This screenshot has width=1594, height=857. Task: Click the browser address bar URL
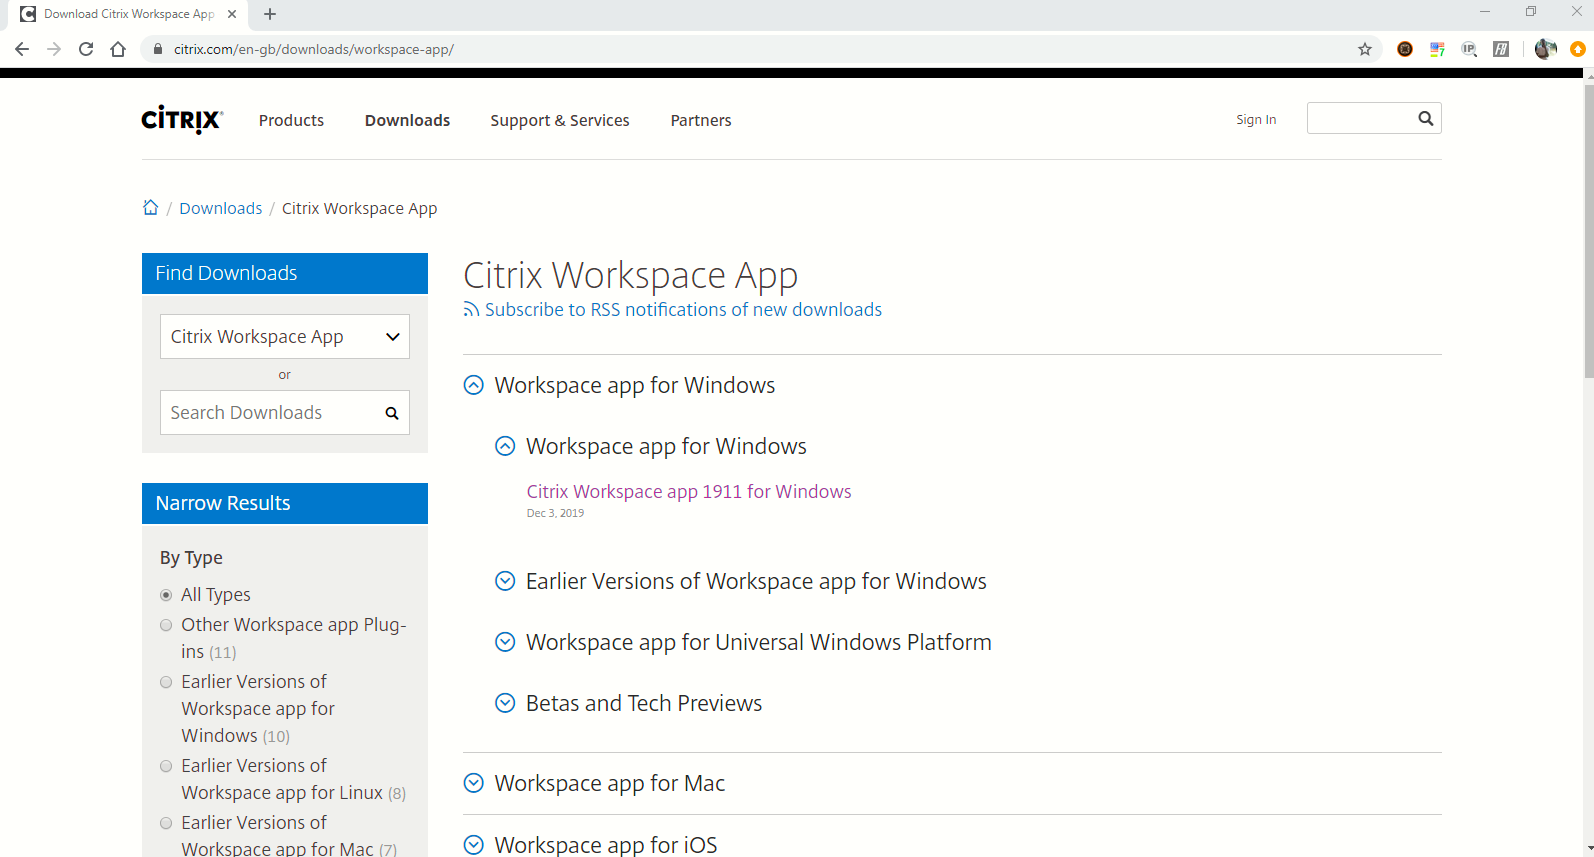tap(314, 49)
